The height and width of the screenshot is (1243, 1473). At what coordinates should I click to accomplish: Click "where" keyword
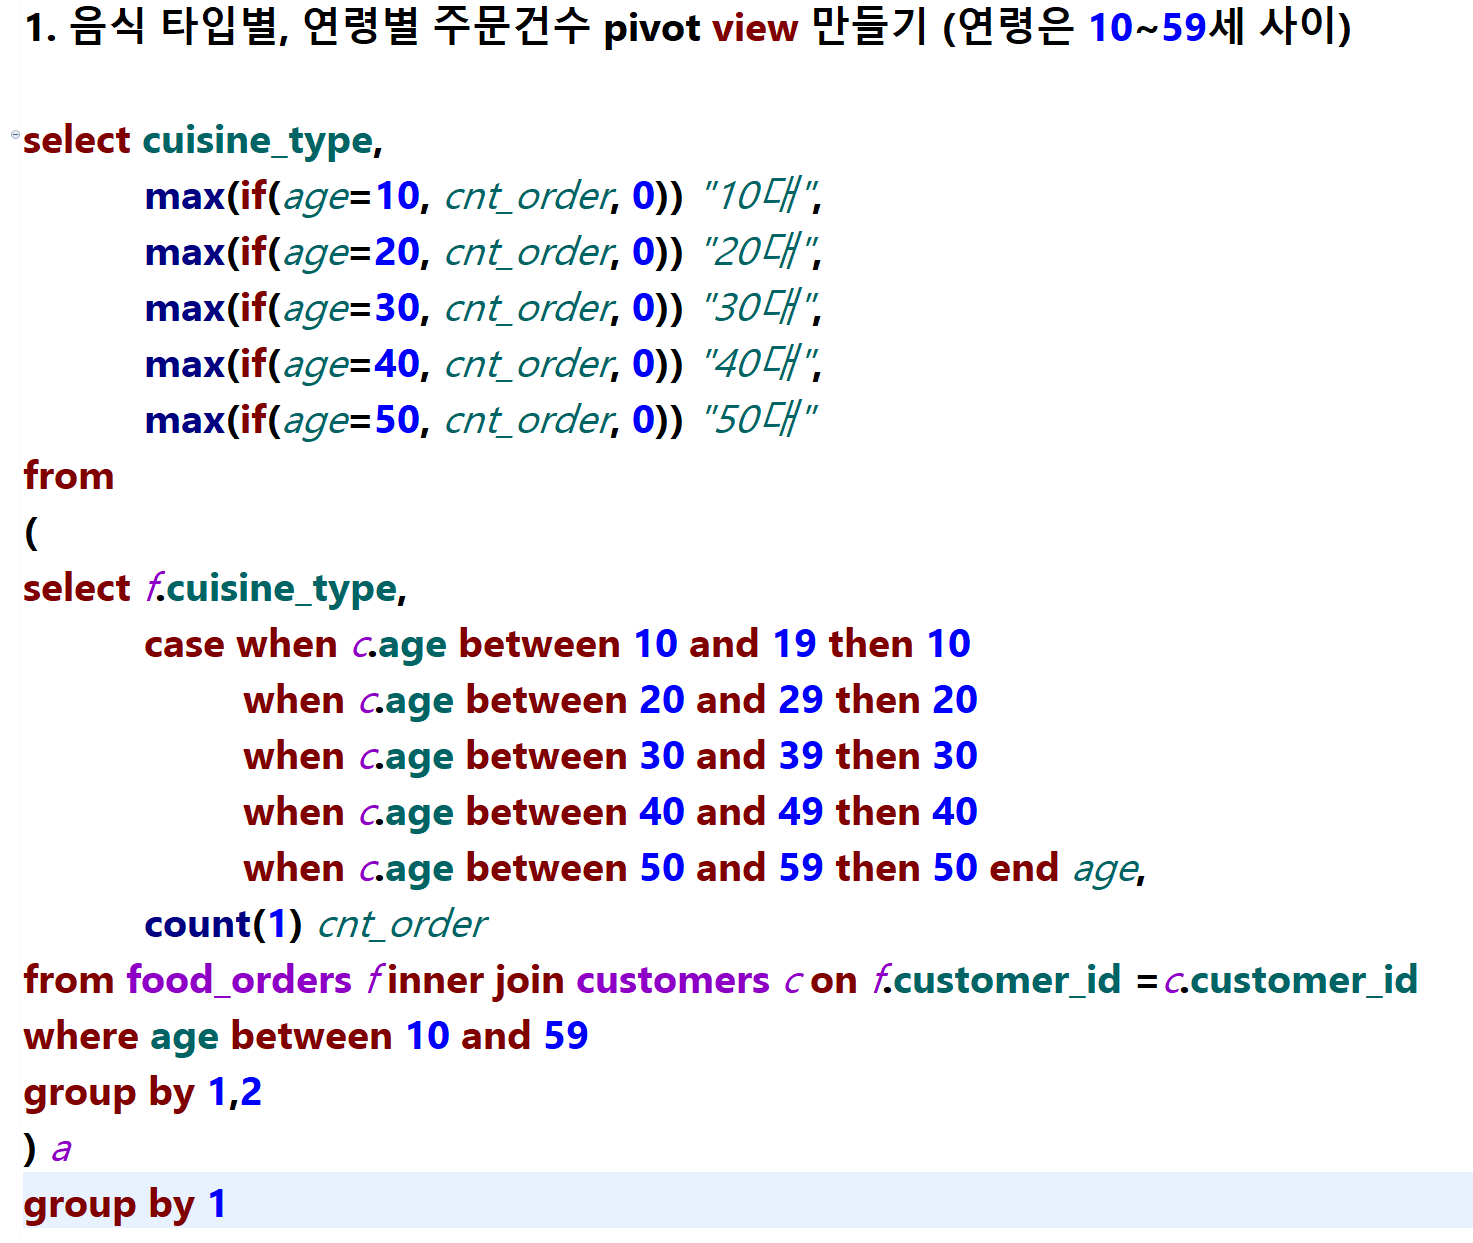[x=82, y=1036]
